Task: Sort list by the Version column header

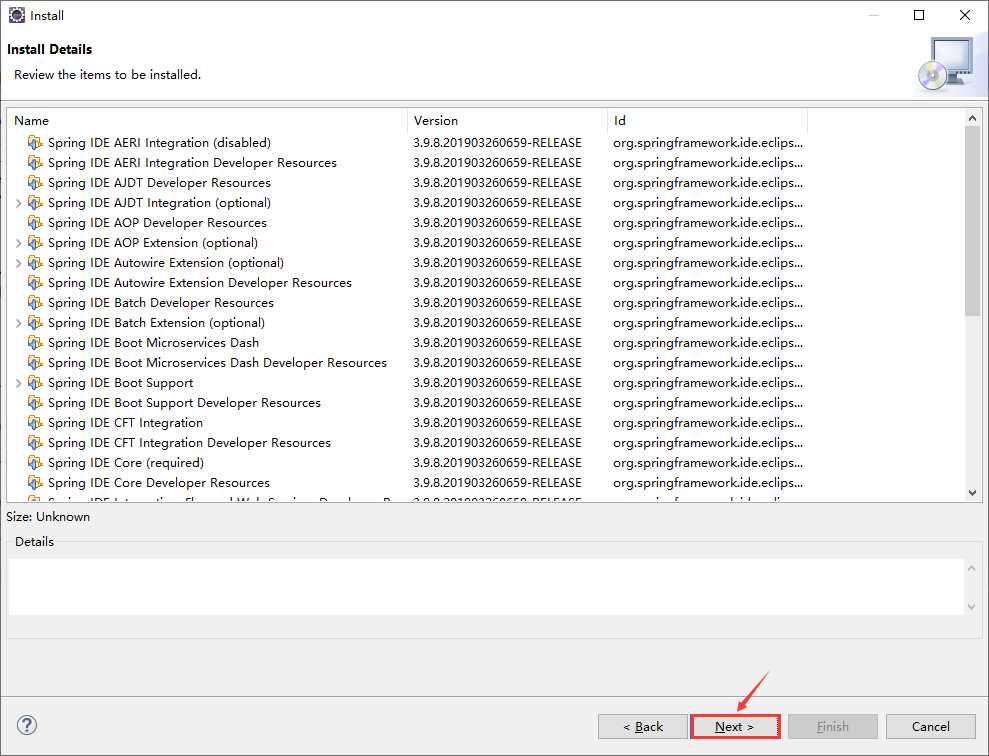Action: coord(507,120)
